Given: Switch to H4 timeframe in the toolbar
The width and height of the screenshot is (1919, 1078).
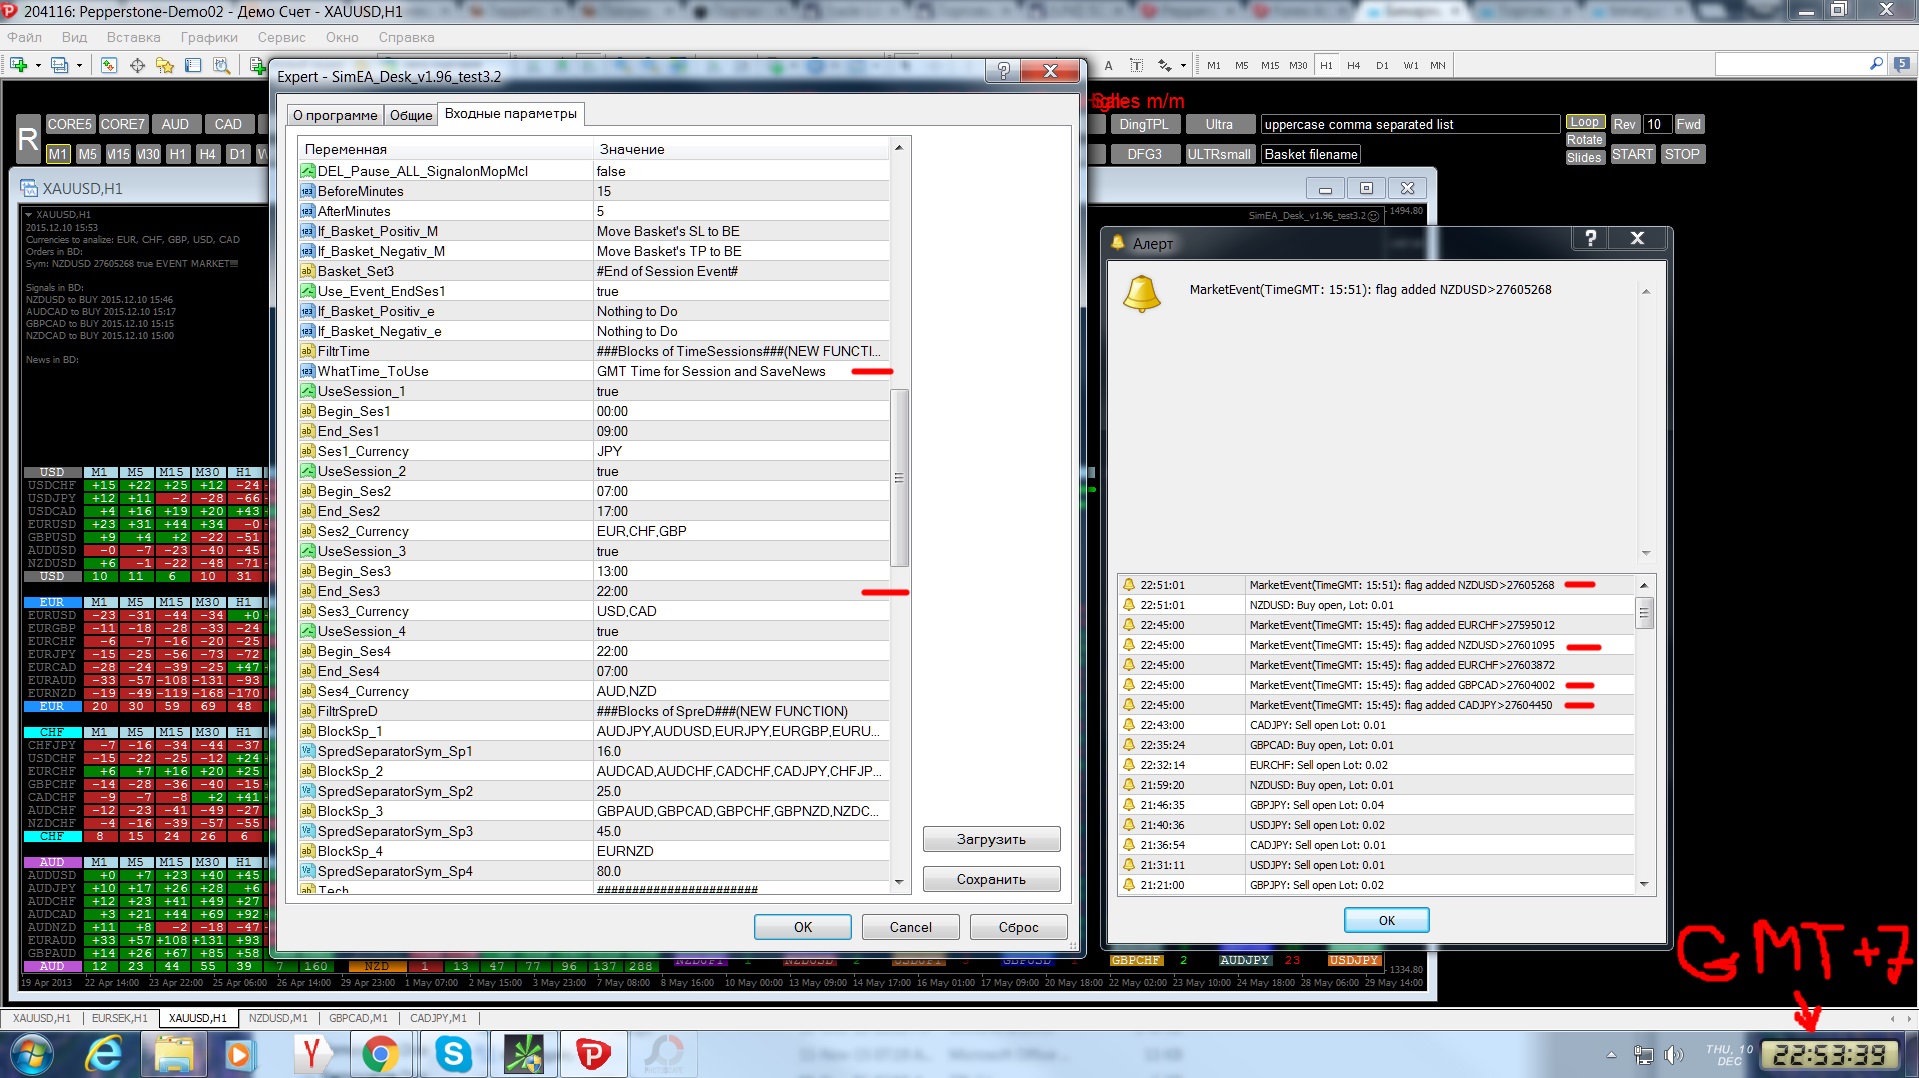Looking at the screenshot, I should click(1354, 65).
